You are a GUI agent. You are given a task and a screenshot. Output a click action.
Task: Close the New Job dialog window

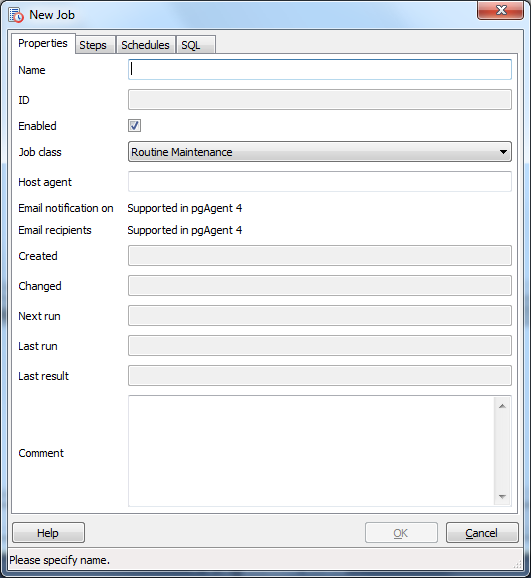pyautogui.click(x=500, y=10)
